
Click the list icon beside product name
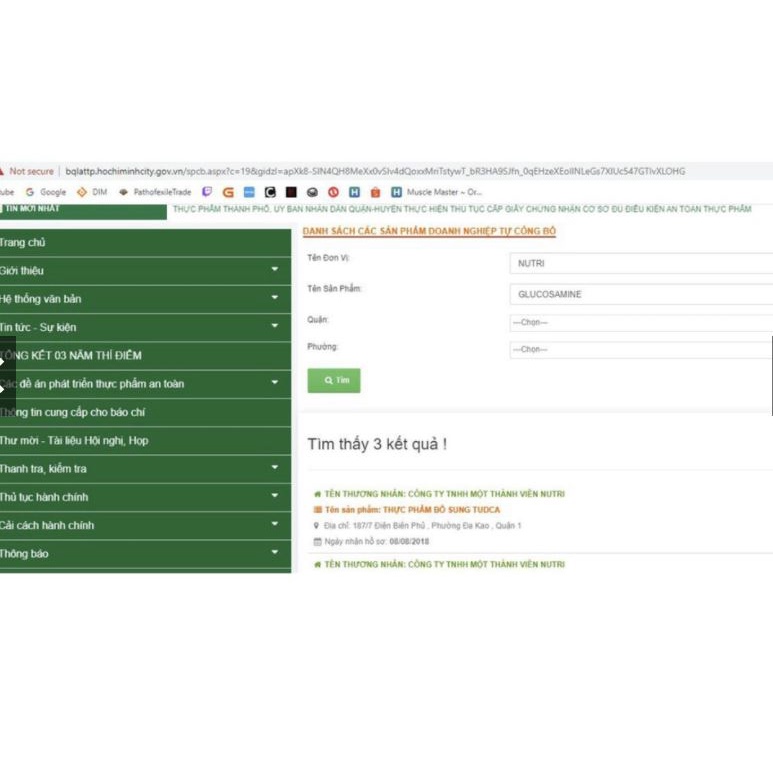coord(317,510)
